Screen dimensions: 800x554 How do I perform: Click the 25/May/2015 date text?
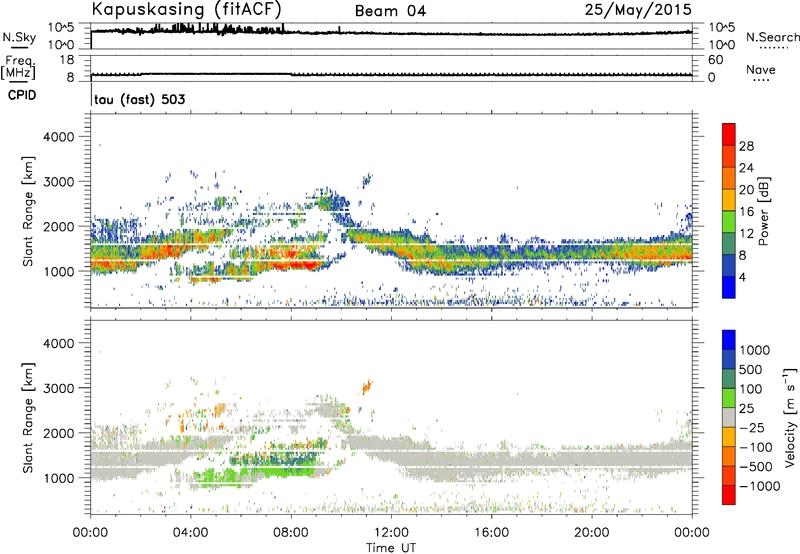pyautogui.click(x=638, y=9)
